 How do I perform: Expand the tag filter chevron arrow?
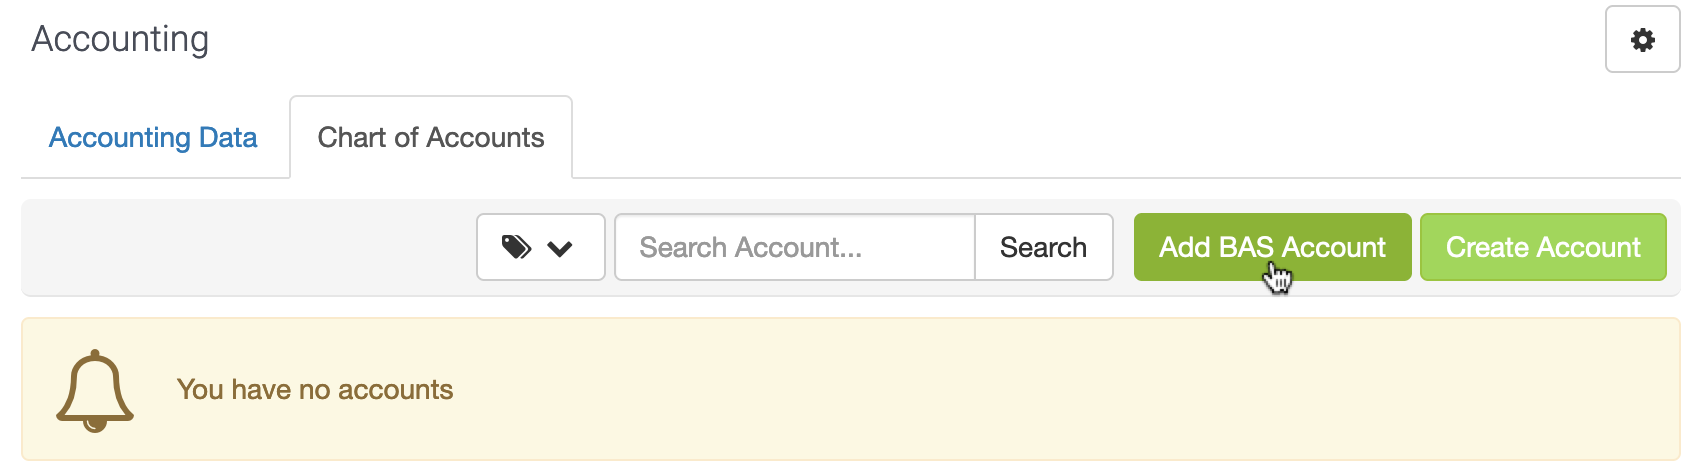pos(560,248)
